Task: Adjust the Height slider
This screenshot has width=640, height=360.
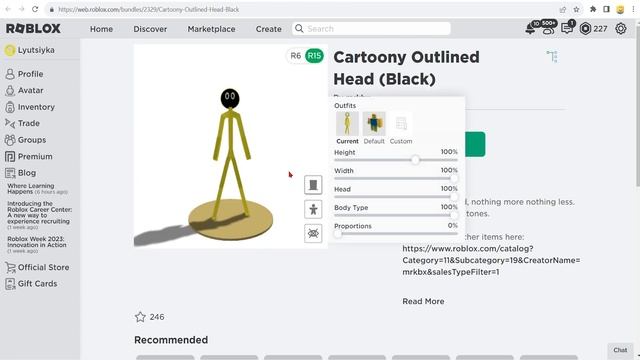Action: pyautogui.click(x=396, y=160)
